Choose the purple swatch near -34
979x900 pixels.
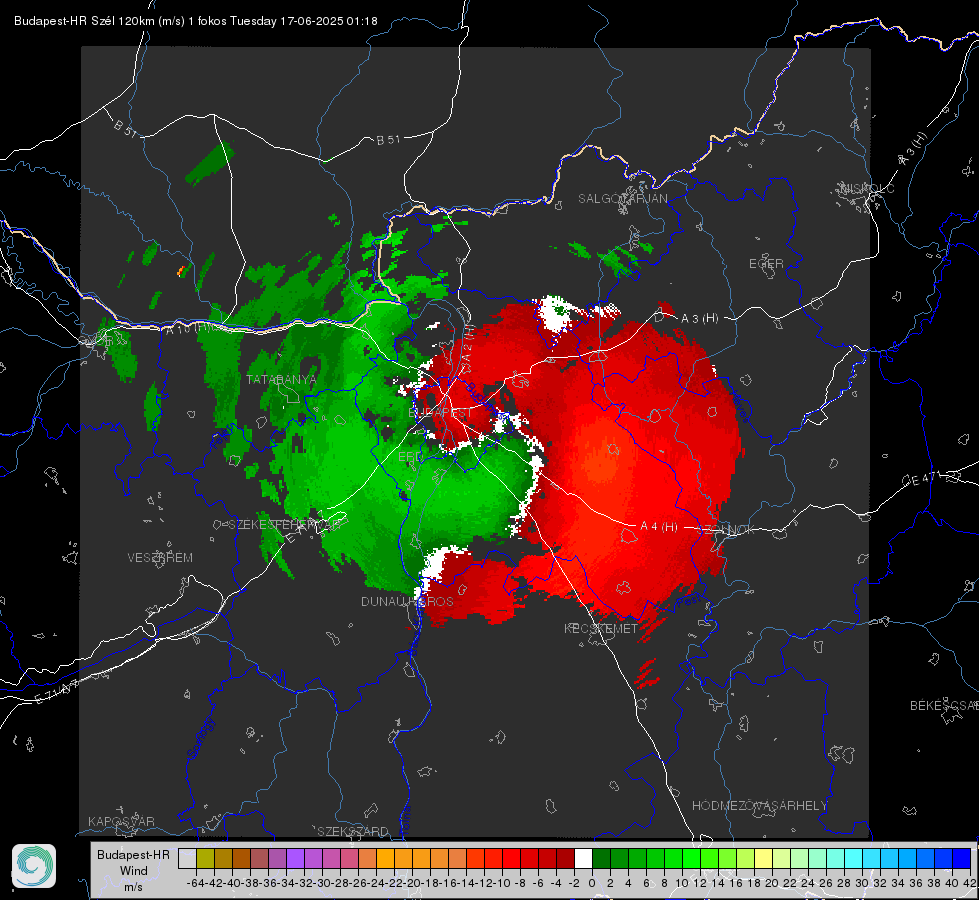[x=295, y=858]
